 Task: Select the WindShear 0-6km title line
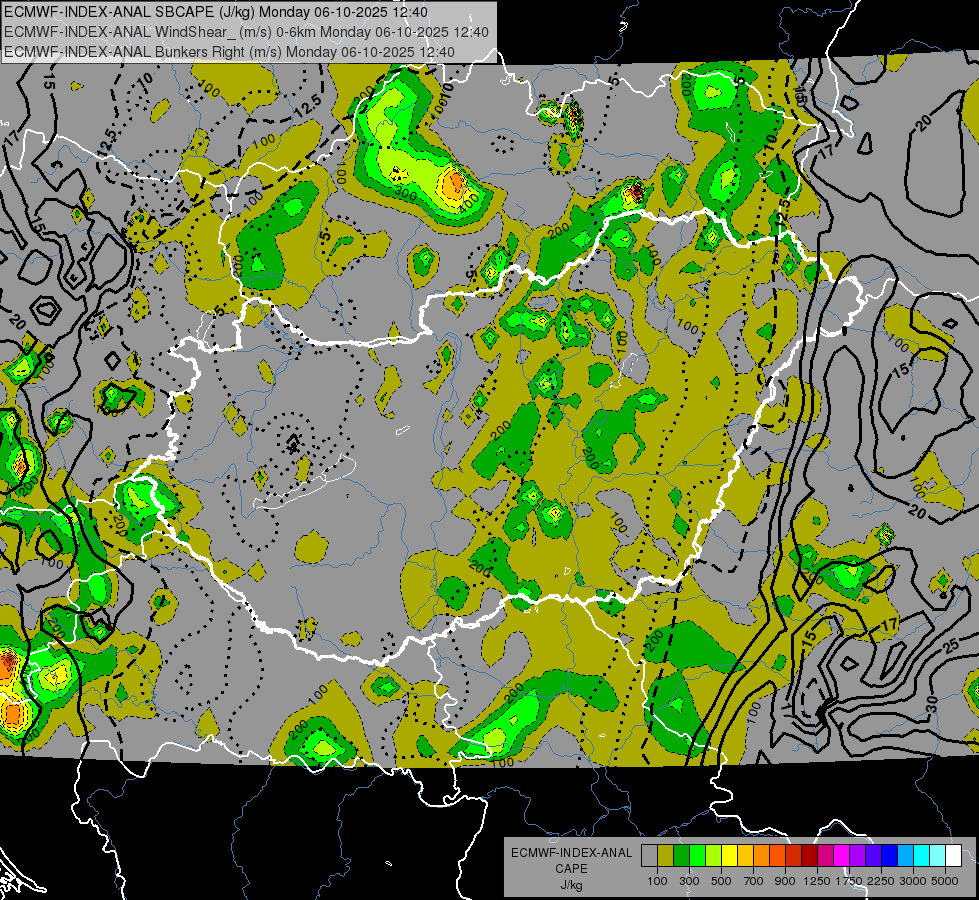[246, 32]
